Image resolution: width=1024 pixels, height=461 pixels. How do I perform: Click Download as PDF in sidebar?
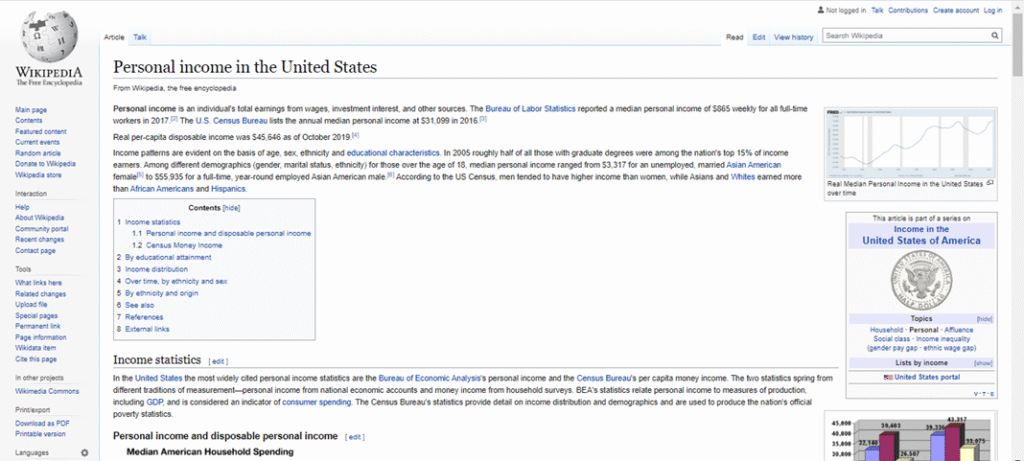43,424
